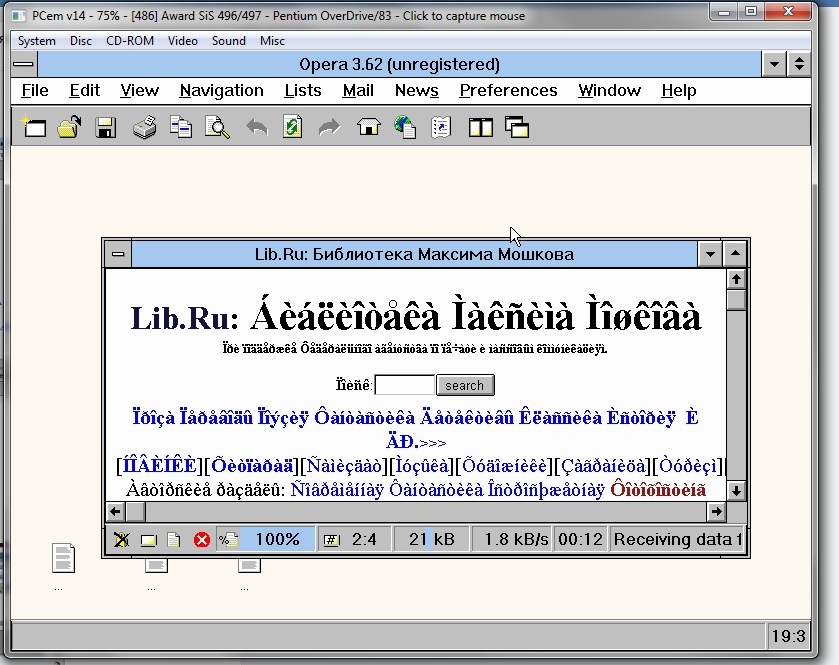Open the Preferences menu
839x665 pixels.
508,90
